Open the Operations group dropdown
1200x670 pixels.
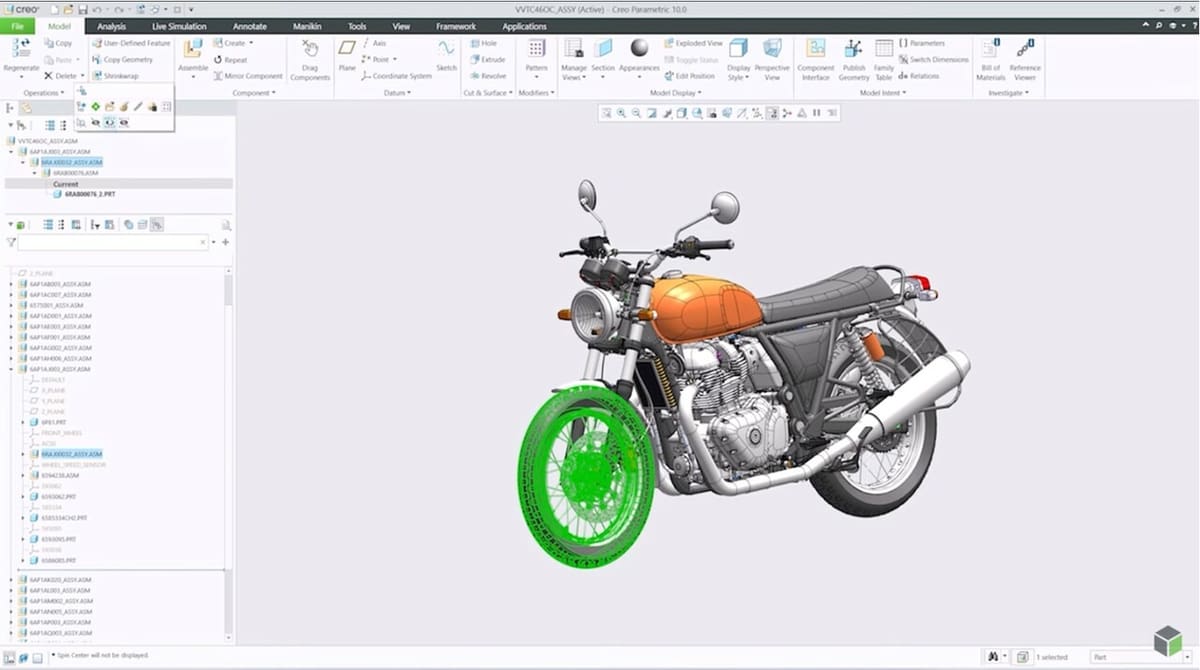click(46, 93)
